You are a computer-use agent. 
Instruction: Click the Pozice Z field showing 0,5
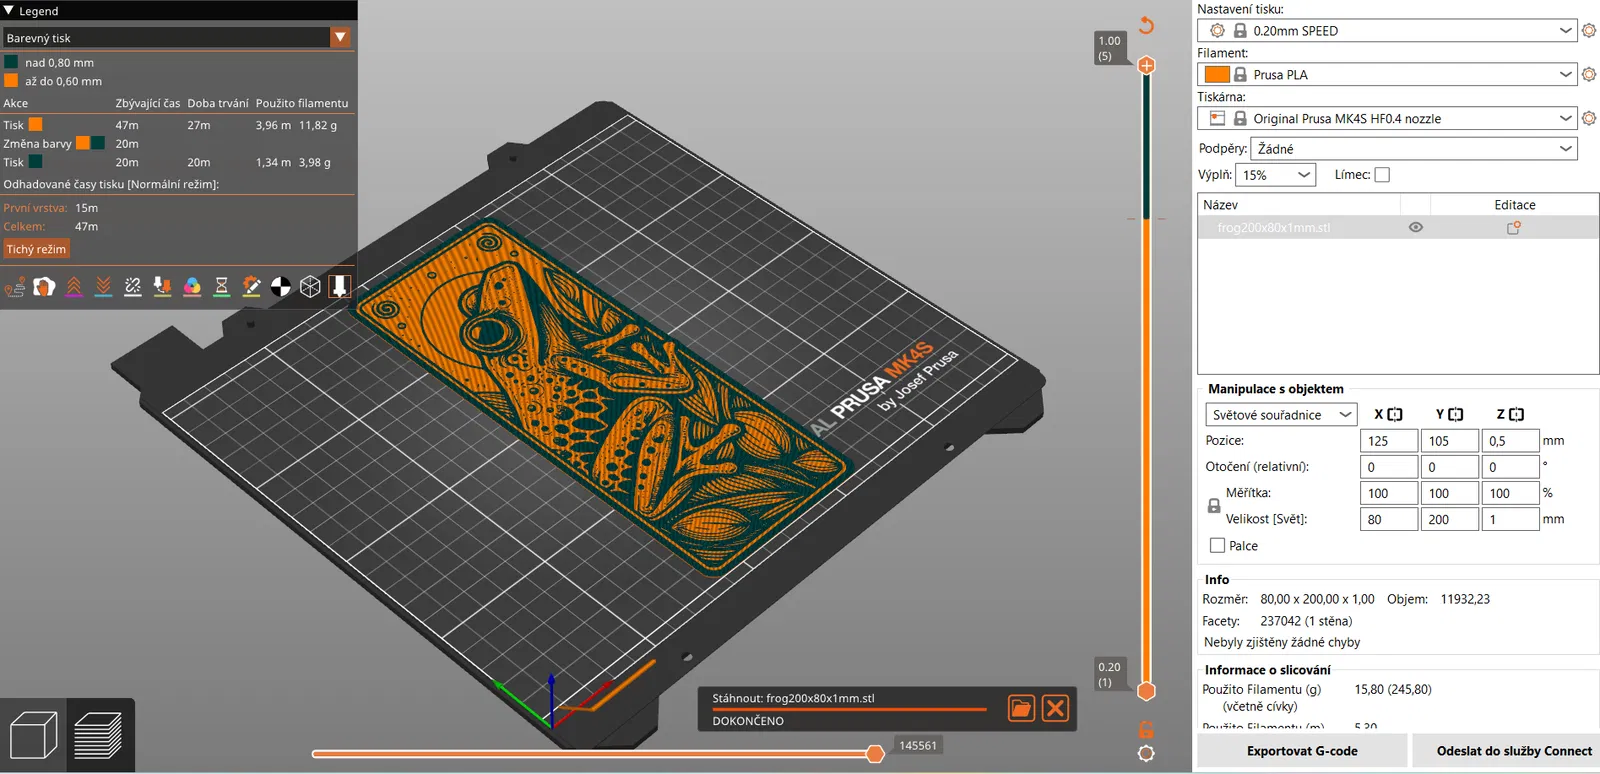tap(1510, 441)
